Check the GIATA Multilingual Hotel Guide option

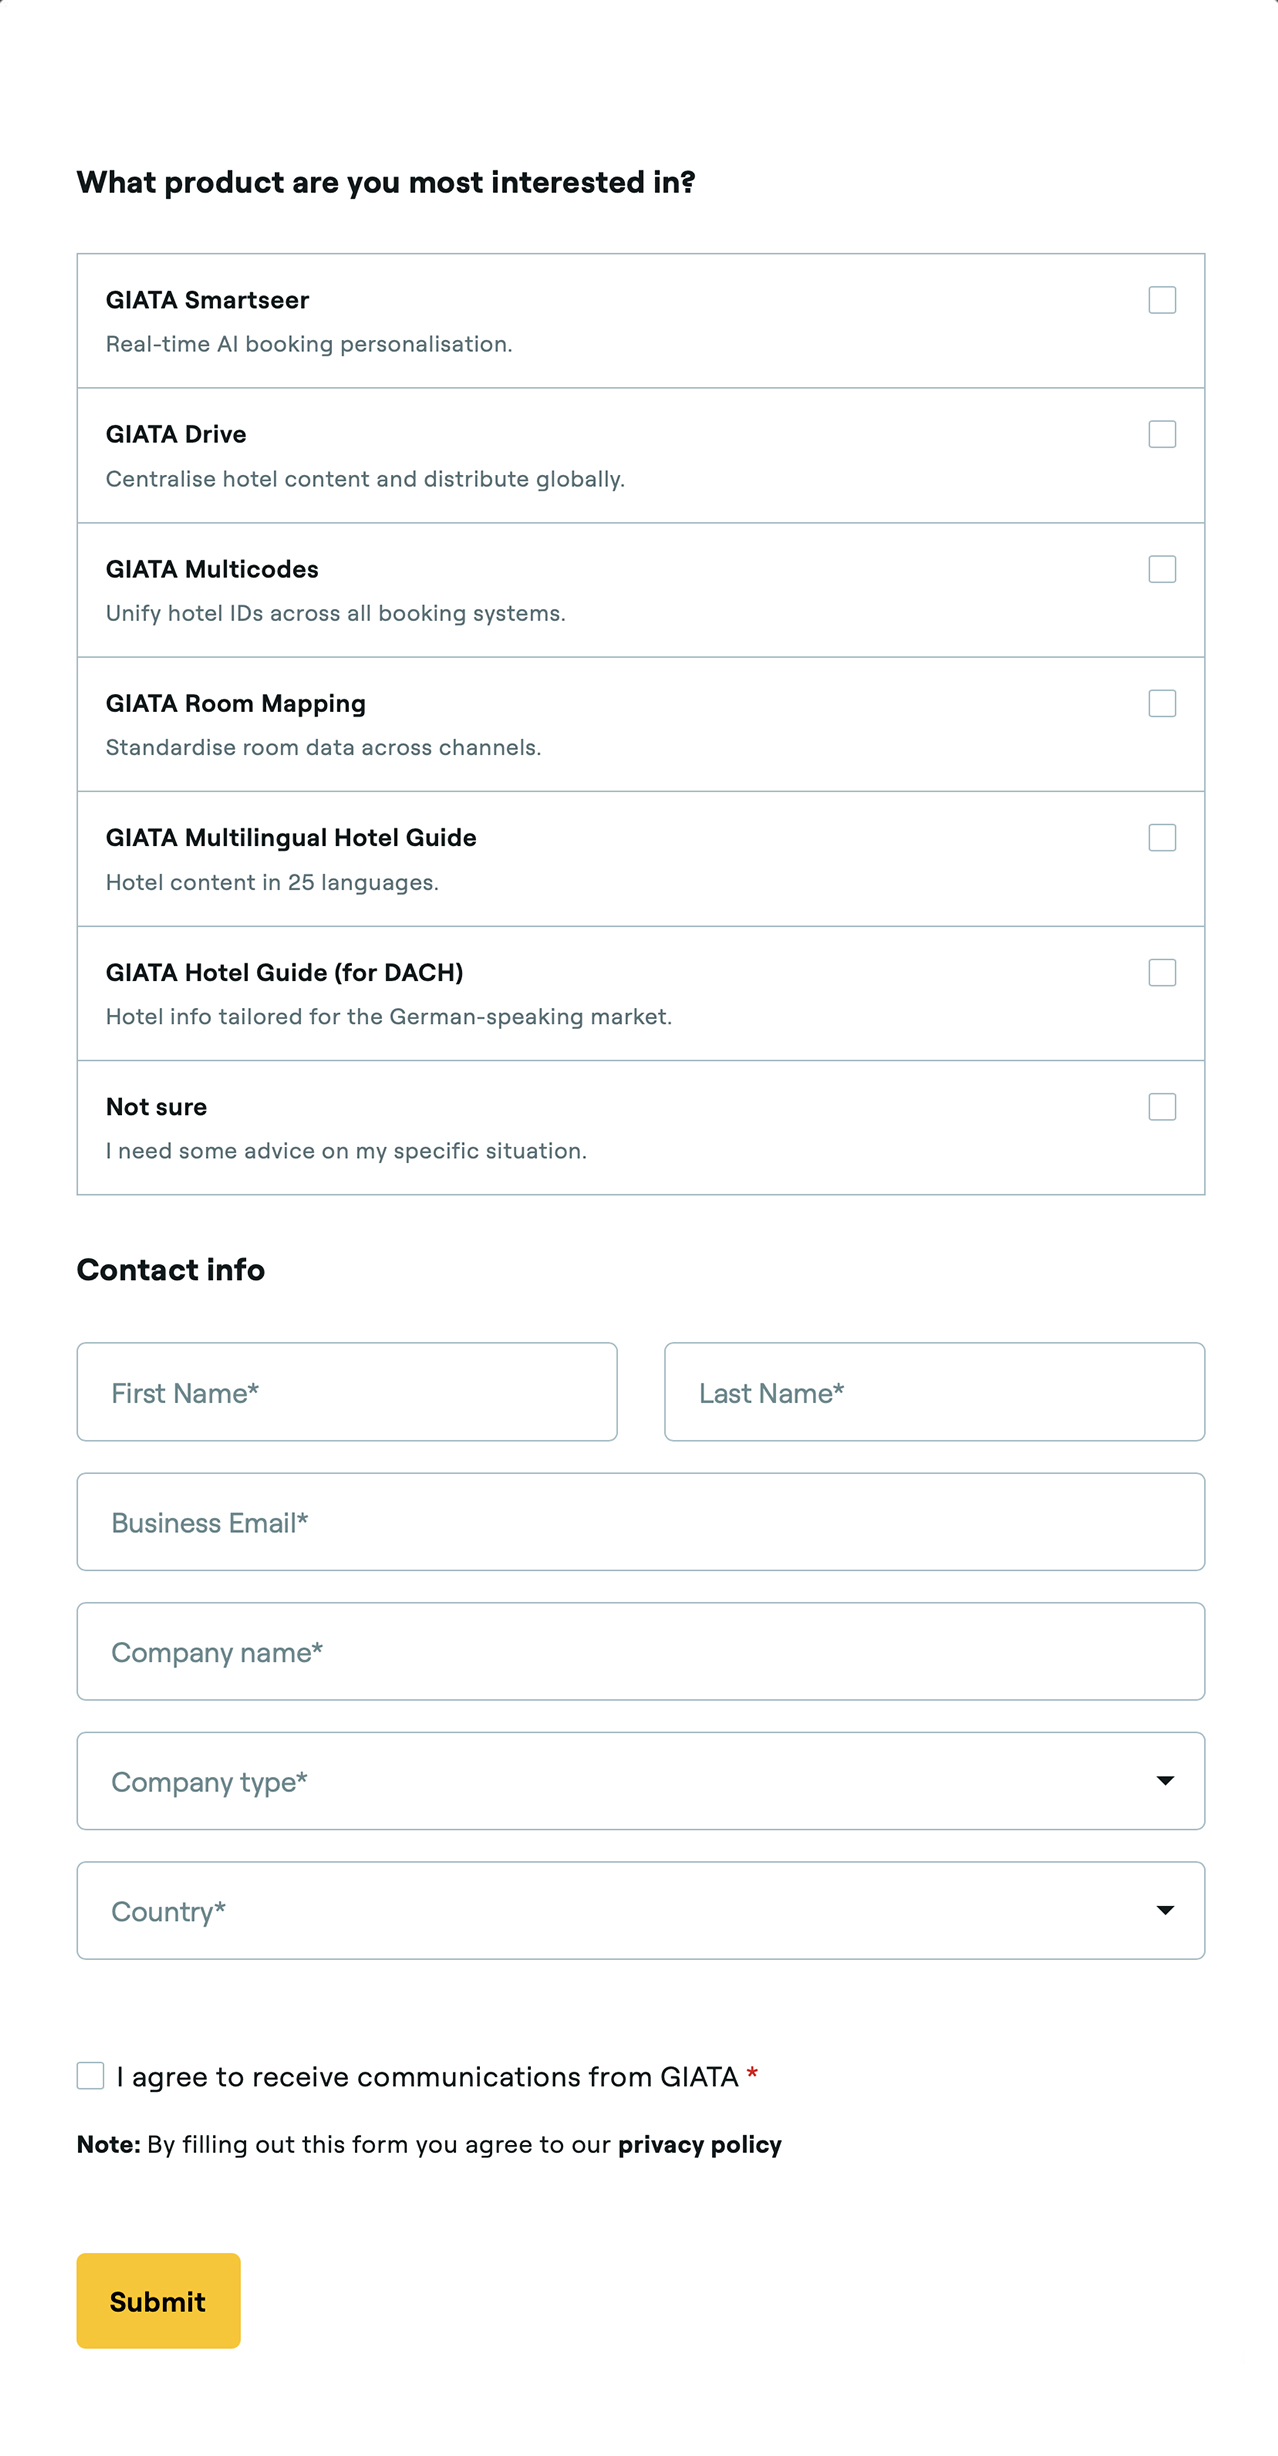(x=1161, y=838)
